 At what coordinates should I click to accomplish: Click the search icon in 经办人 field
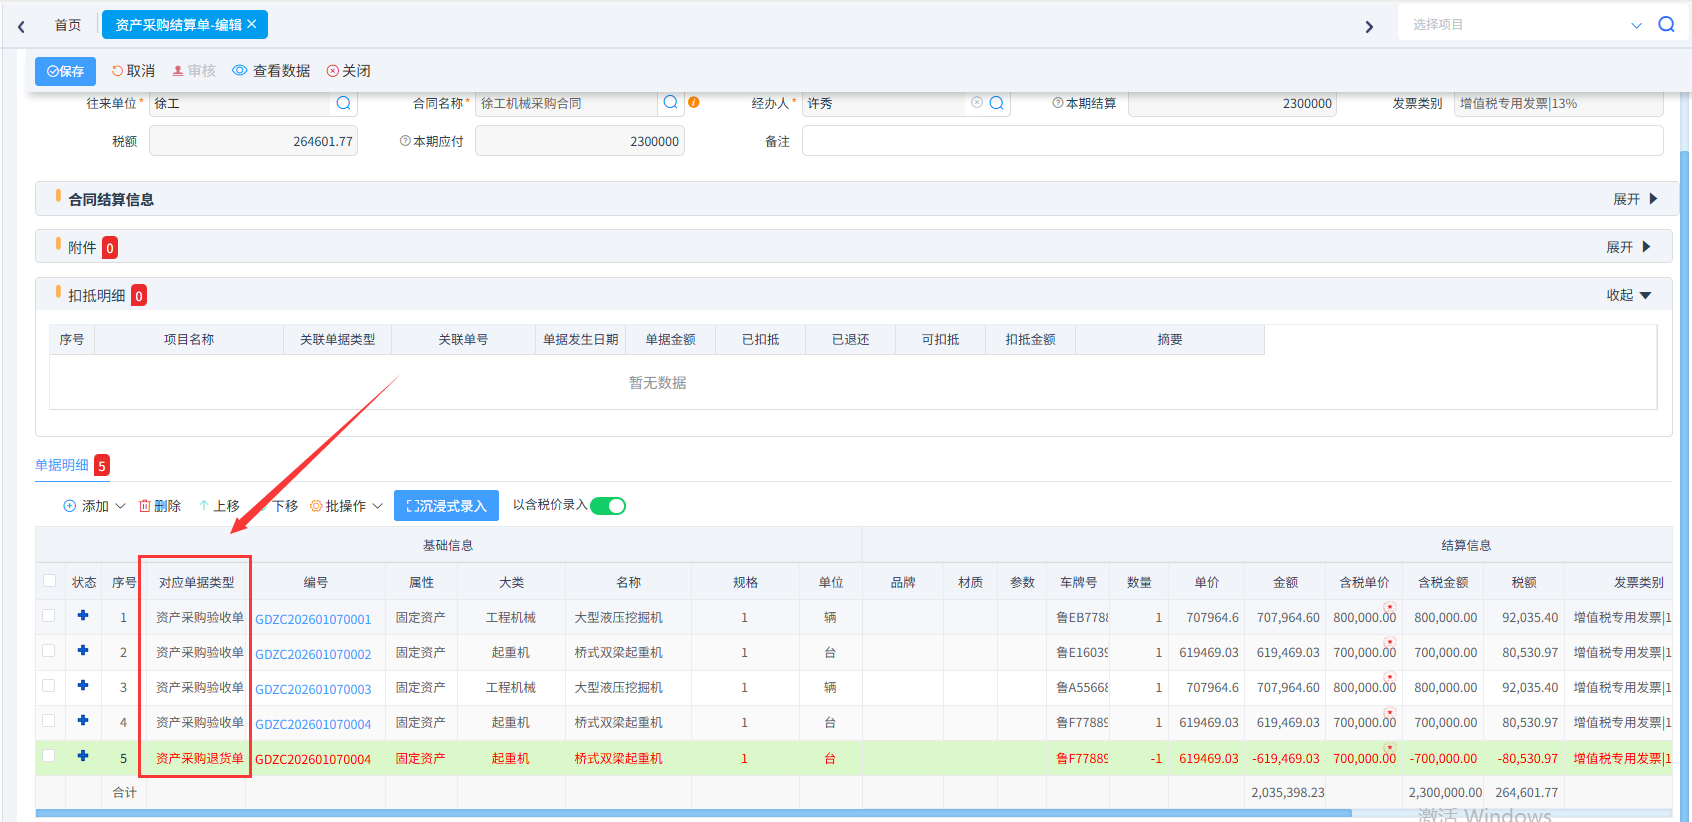click(x=996, y=103)
